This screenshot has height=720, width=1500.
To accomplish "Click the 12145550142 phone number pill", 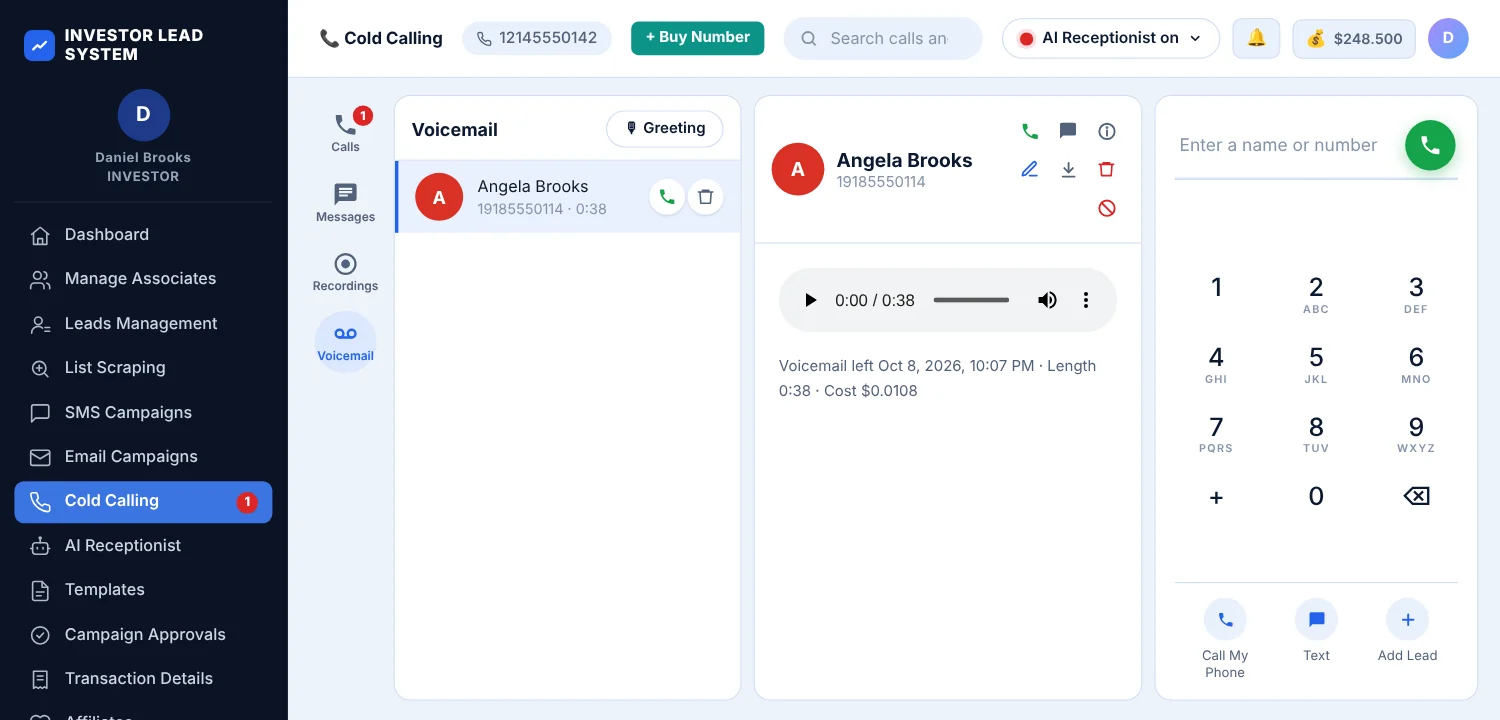I will tap(537, 38).
